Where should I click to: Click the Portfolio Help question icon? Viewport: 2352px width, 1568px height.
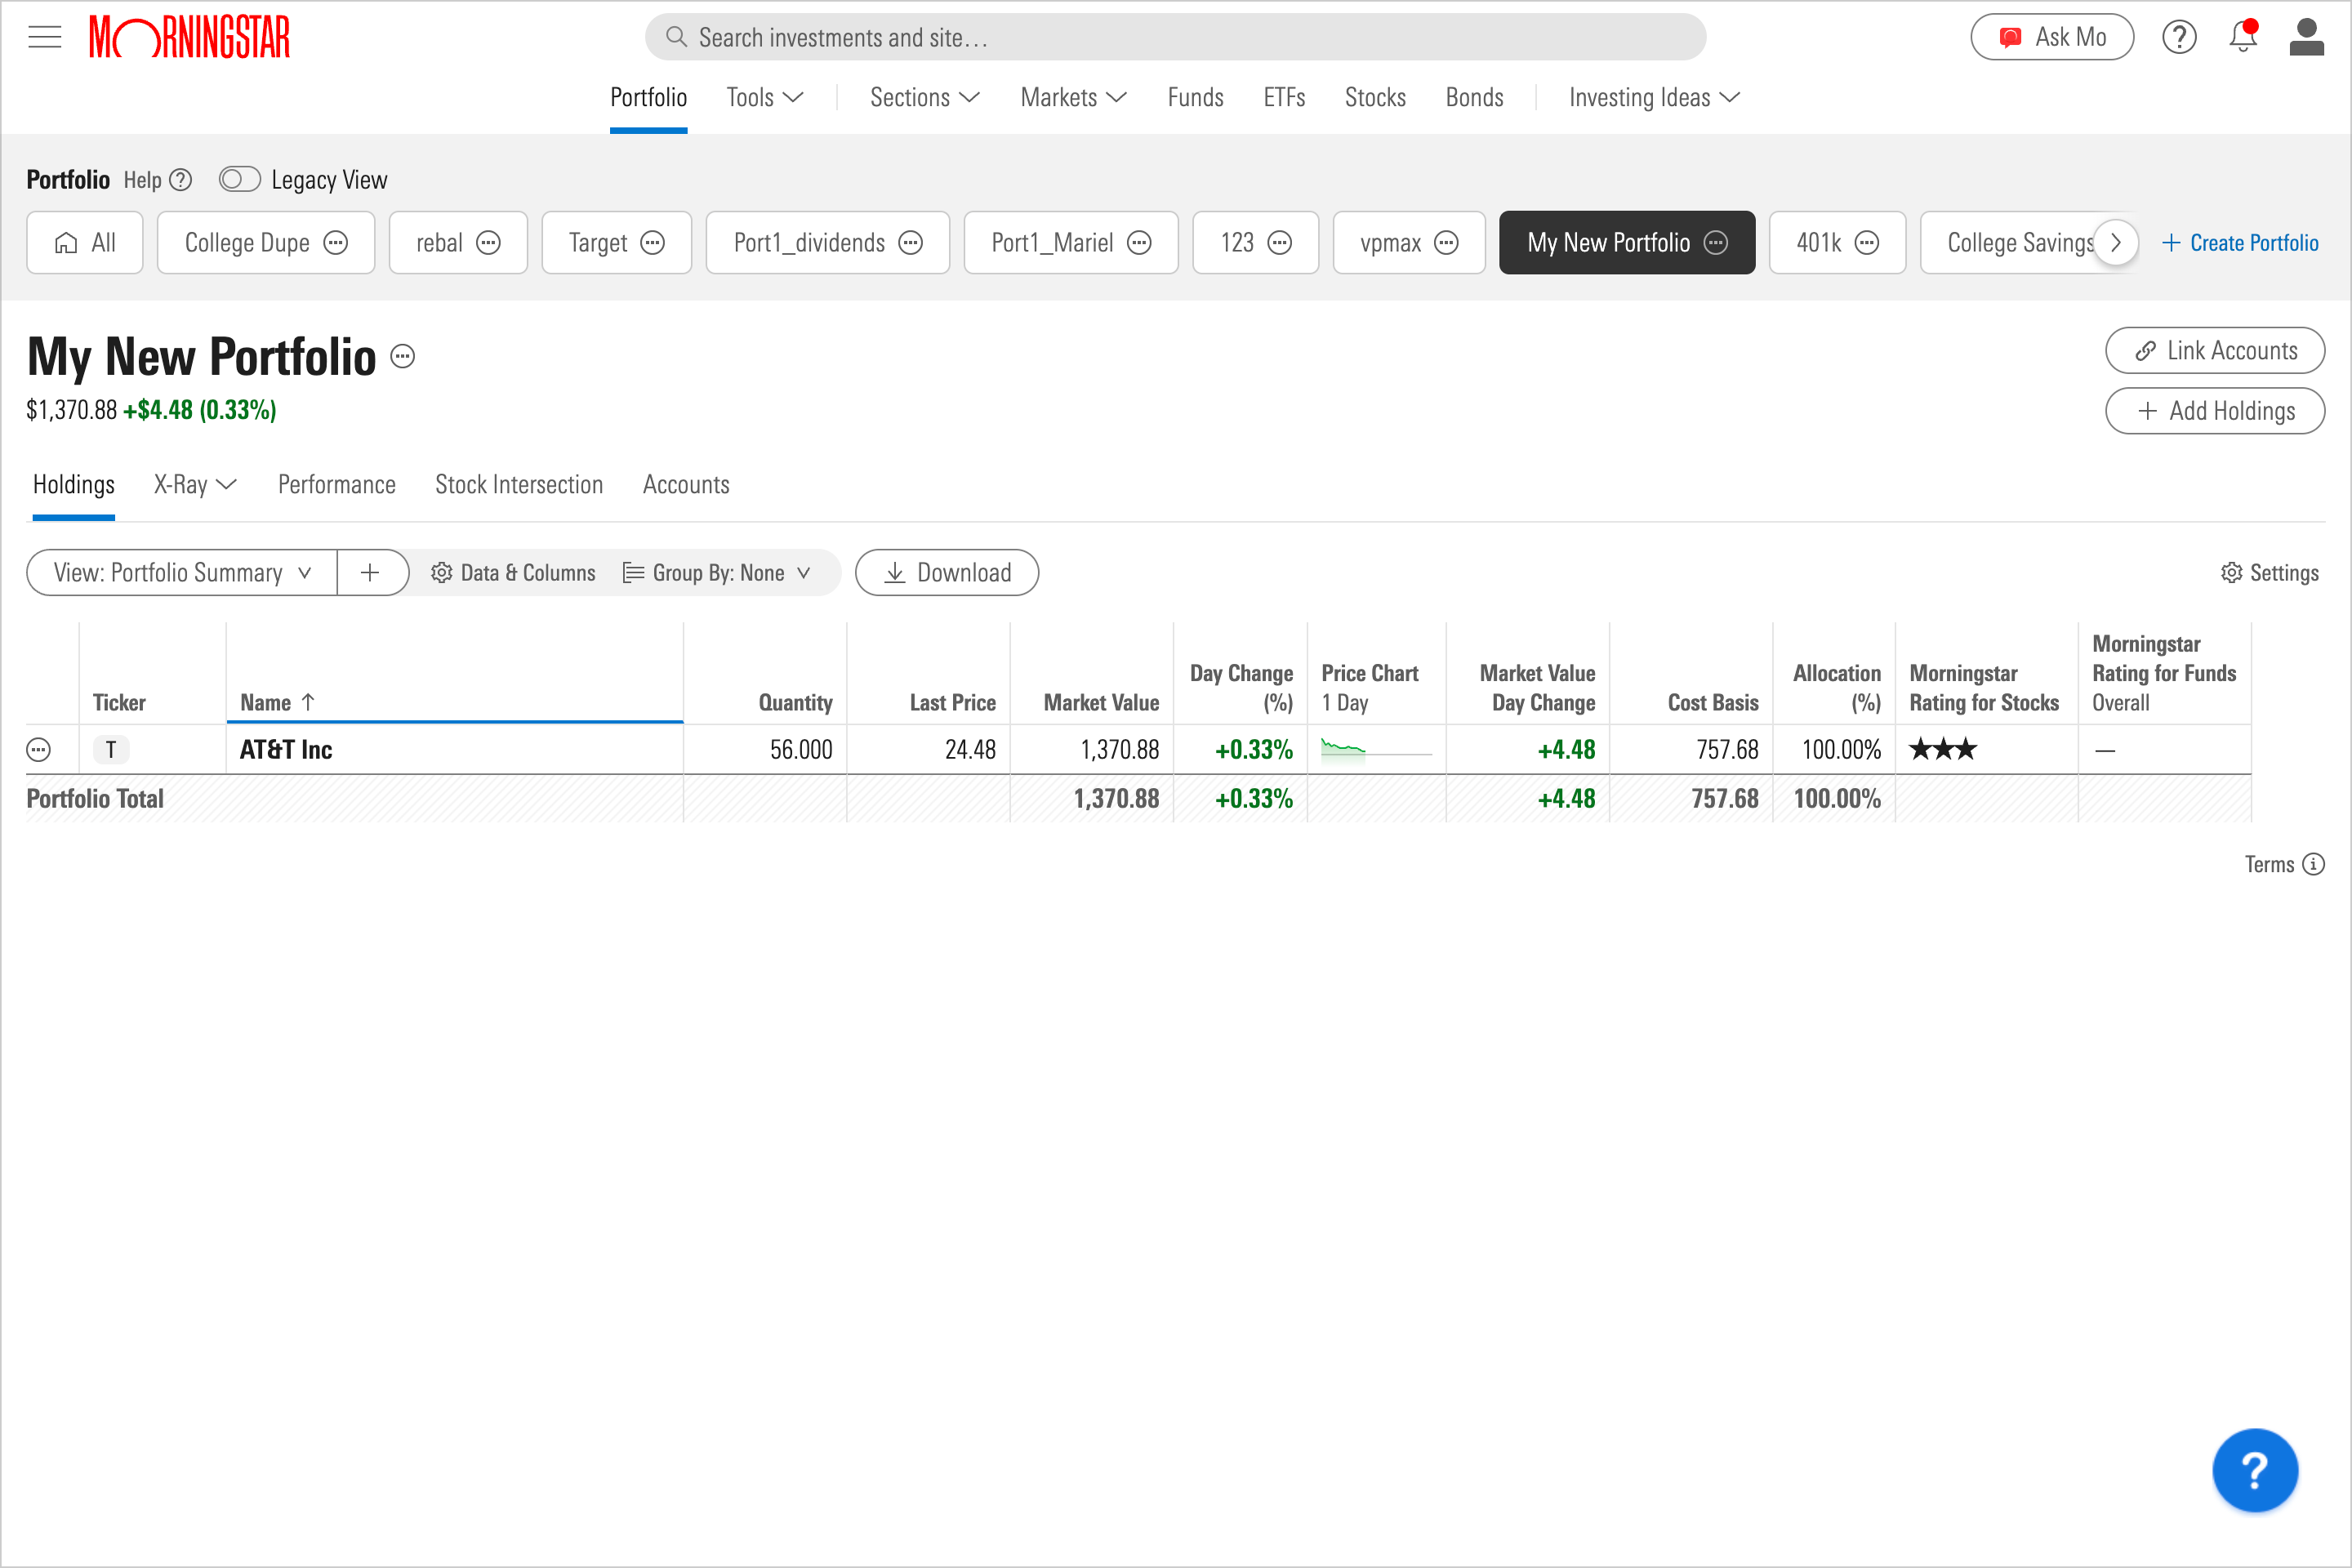[181, 180]
